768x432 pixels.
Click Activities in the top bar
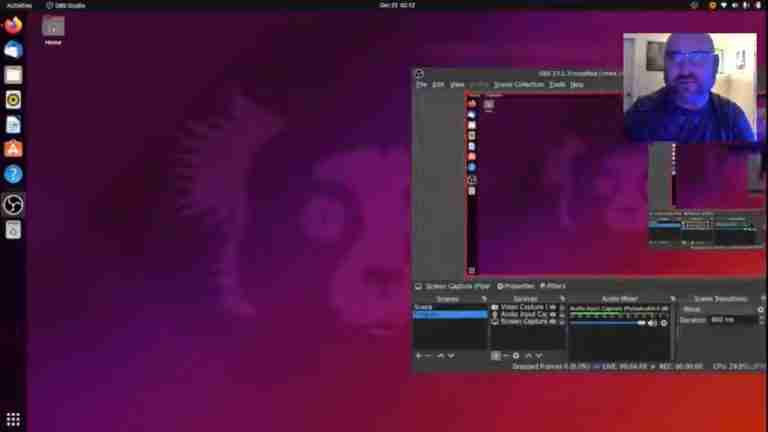pos(19,5)
